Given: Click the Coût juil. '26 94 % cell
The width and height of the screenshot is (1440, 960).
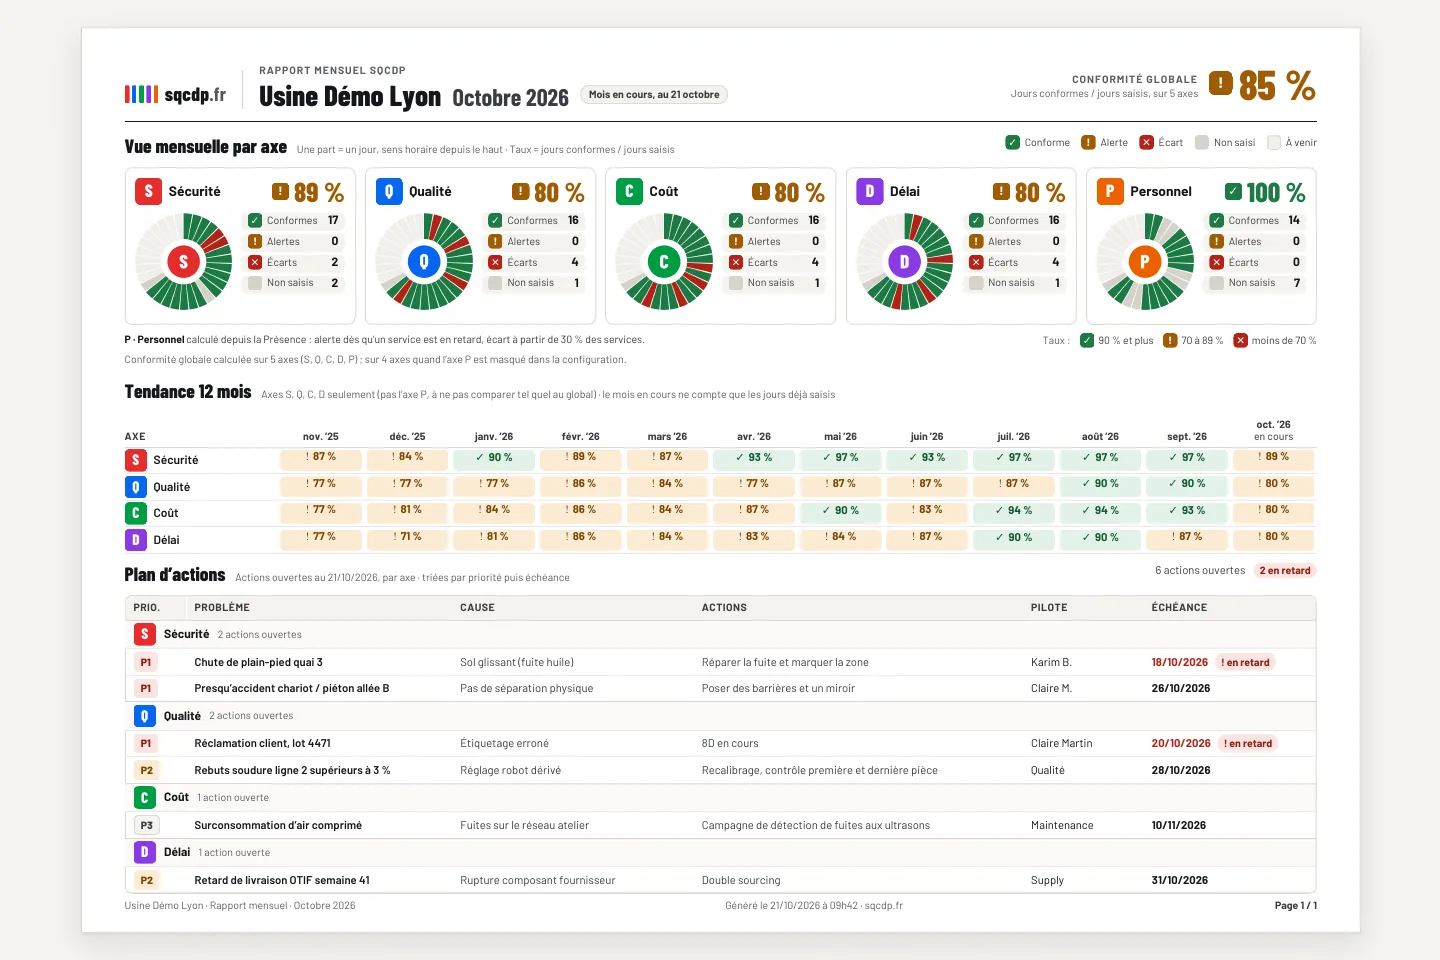Looking at the screenshot, I should click(x=1014, y=511).
